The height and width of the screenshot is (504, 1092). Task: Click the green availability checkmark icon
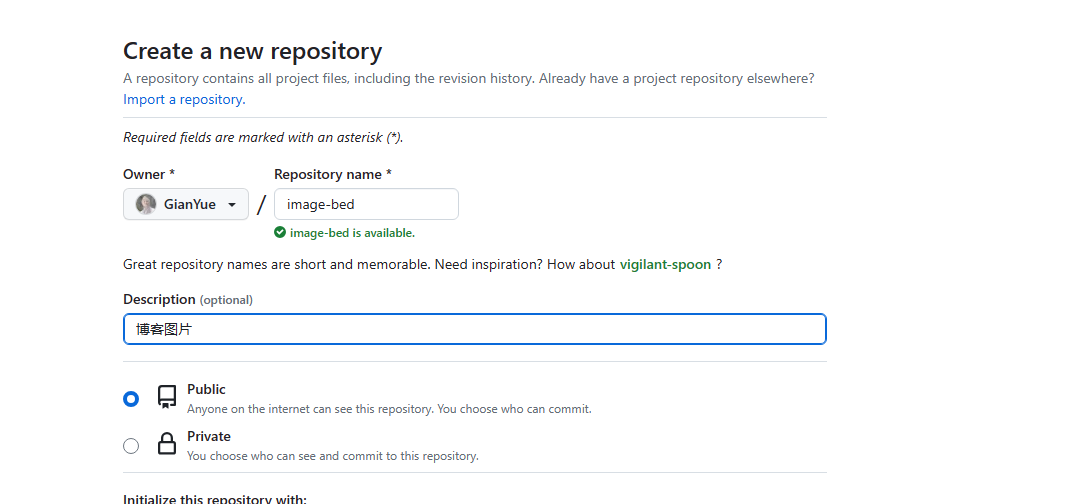click(280, 232)
